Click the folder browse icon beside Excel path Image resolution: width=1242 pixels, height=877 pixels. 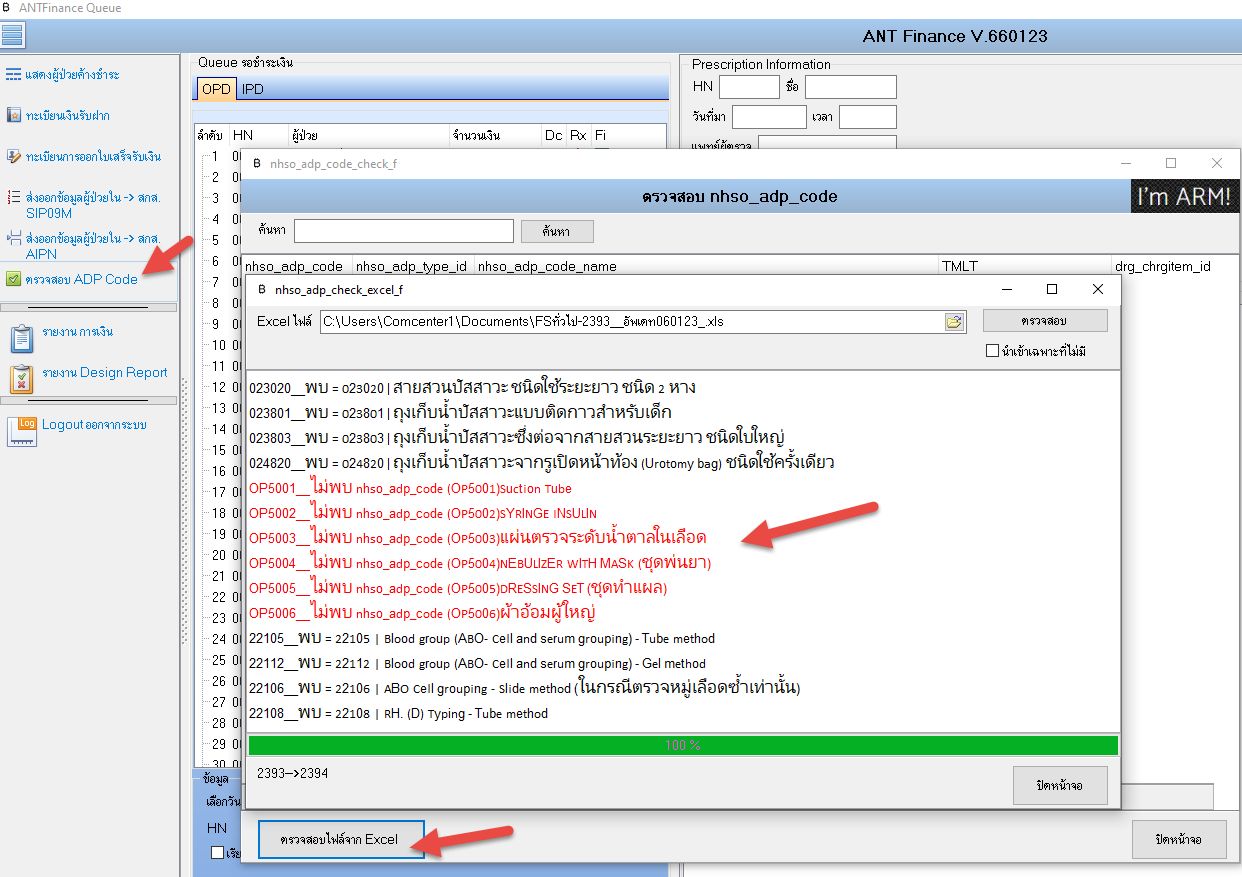coord(954,321)
